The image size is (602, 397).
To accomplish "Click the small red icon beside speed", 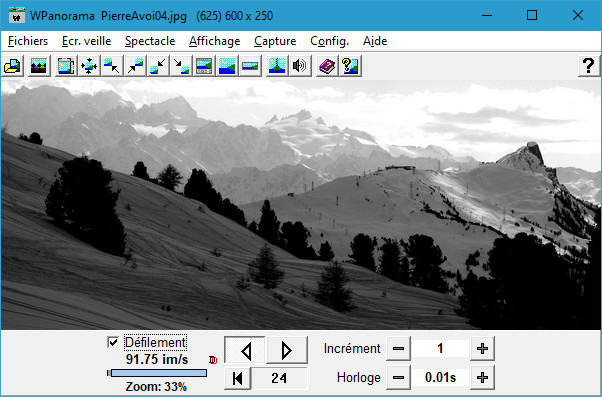I will click(x=213, y=360).
